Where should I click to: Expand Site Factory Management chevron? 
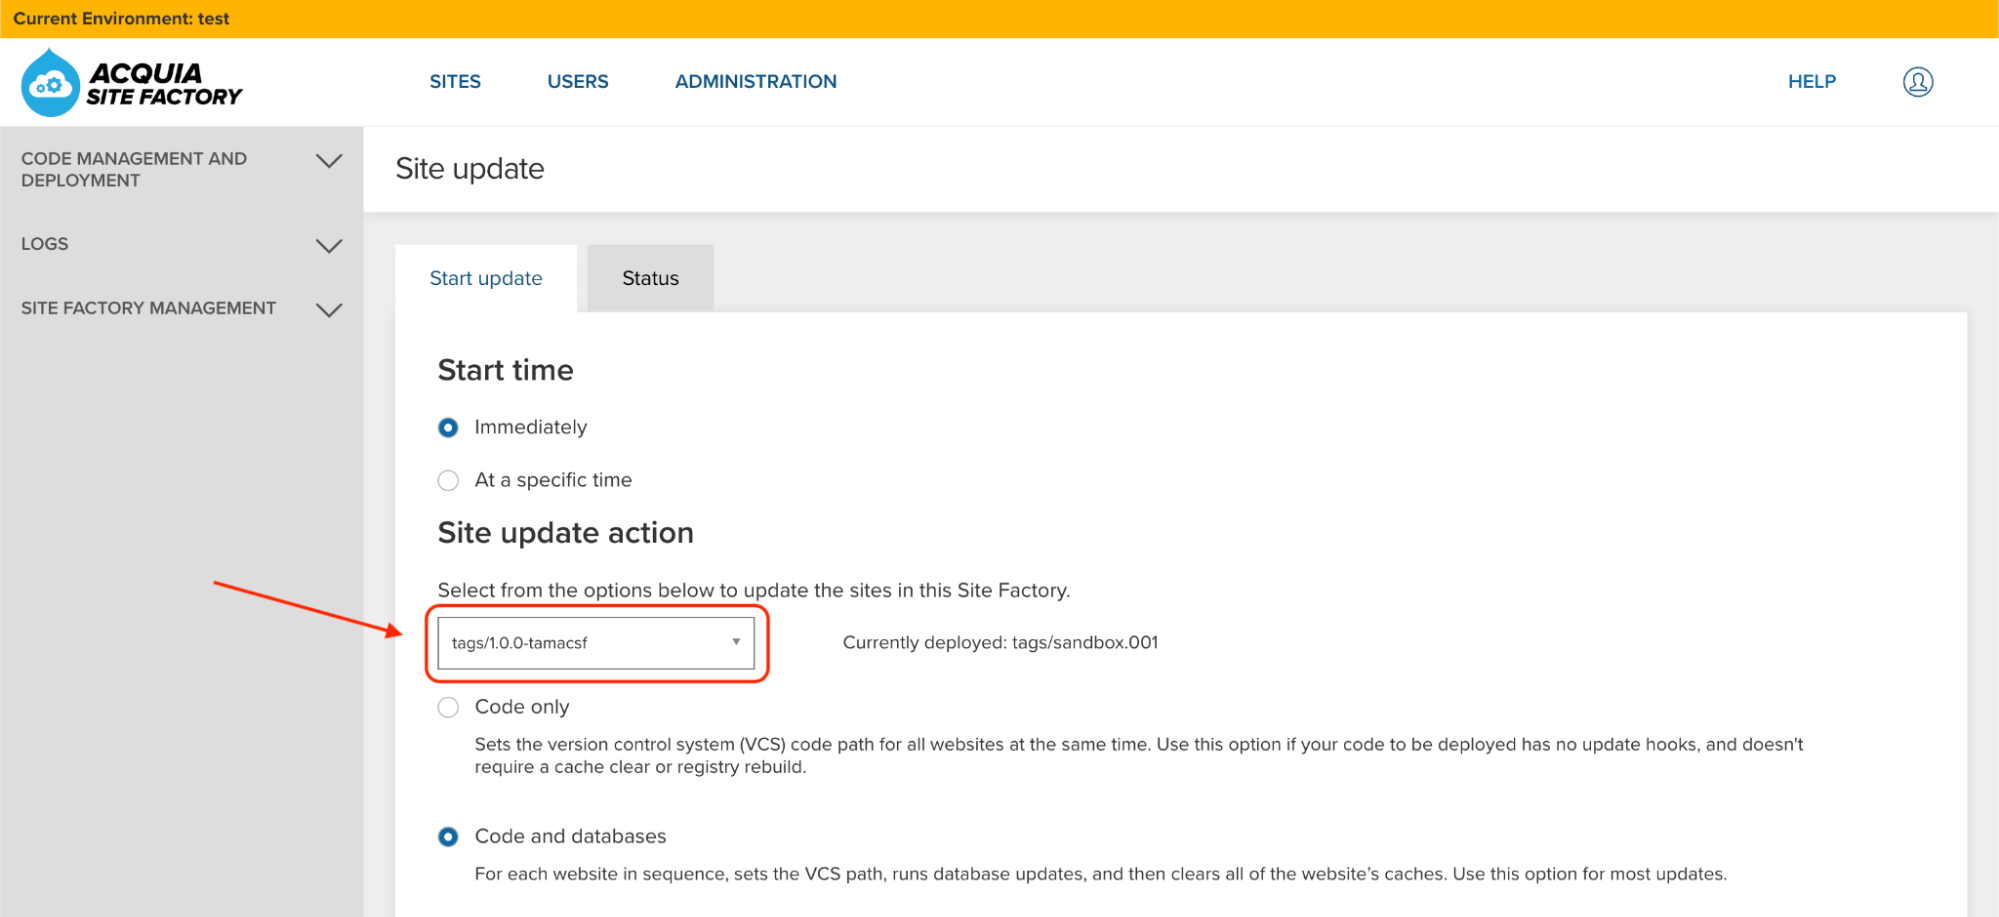coord(329,310)
